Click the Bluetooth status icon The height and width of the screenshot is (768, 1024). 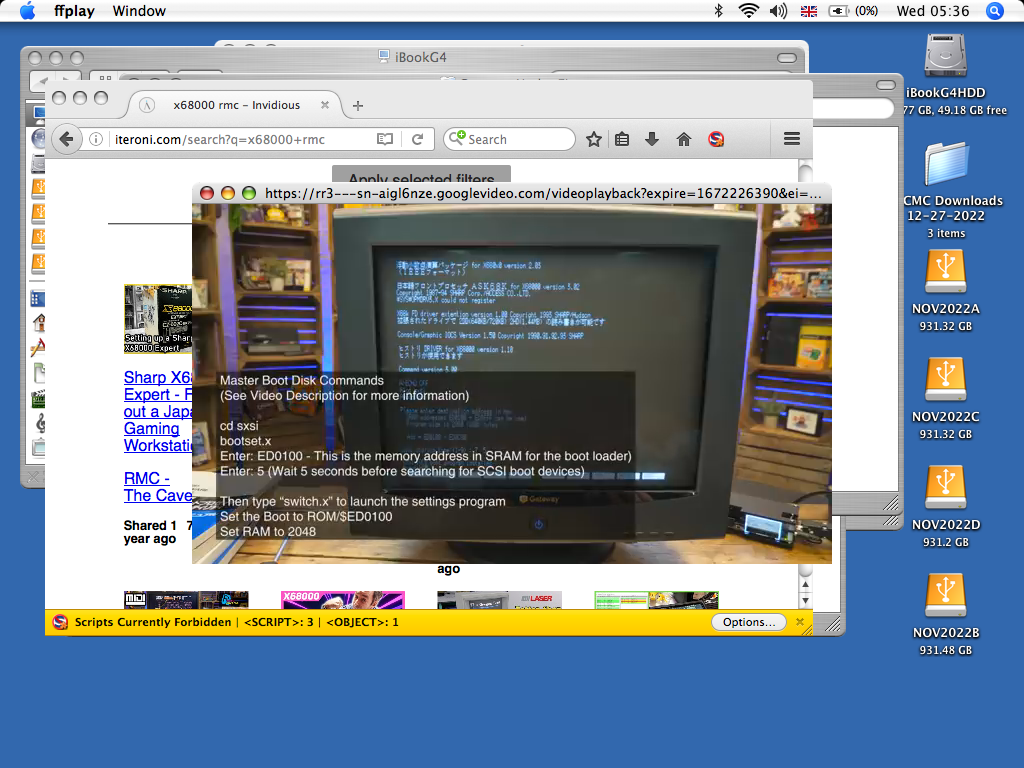coord(718,10)
